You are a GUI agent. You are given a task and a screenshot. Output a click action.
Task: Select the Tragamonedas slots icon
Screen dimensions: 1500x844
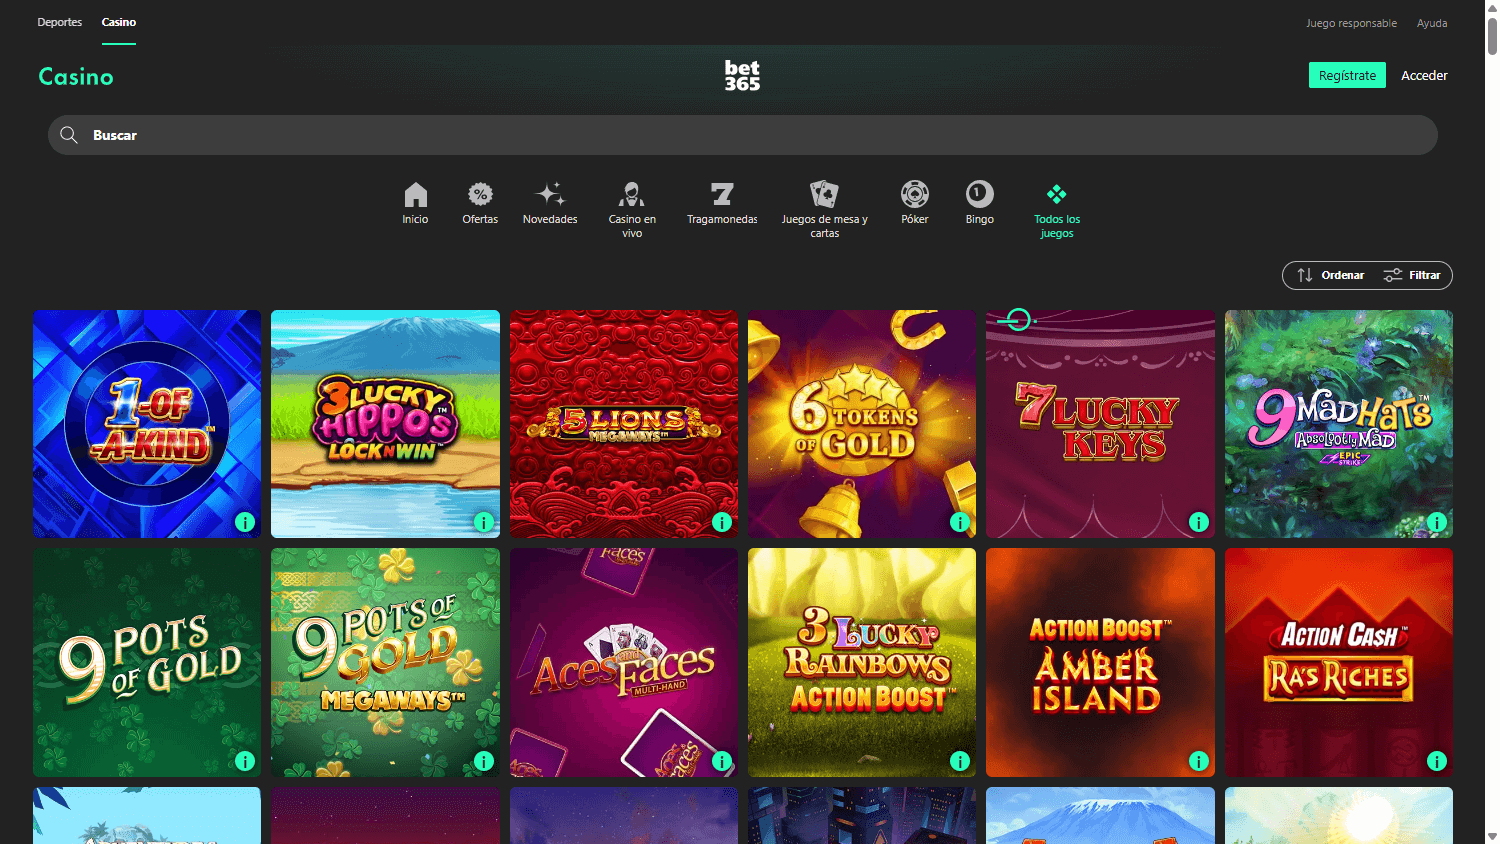(x=722, y=194)
